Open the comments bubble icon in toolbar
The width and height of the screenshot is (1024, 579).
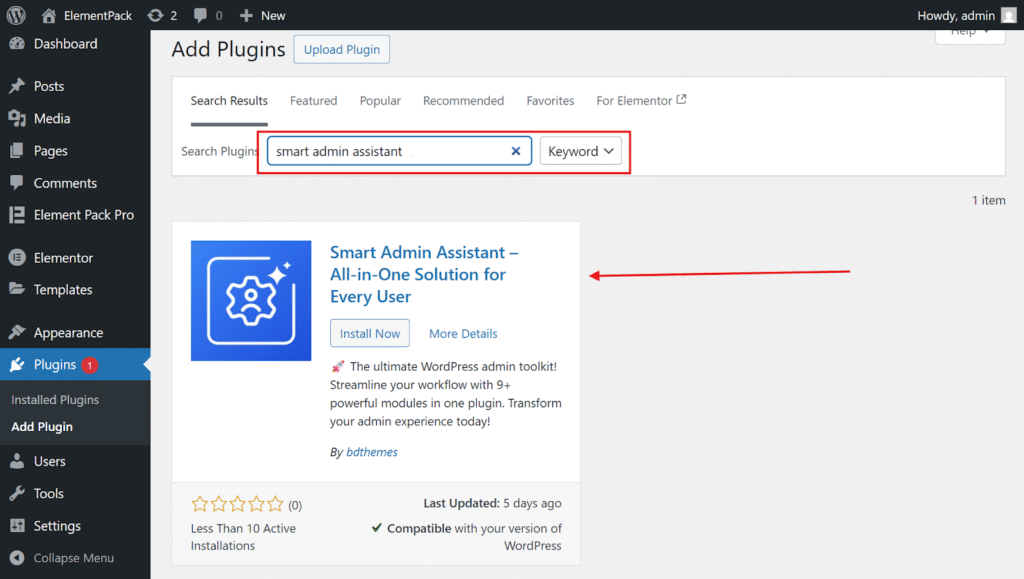coord(200,15)
